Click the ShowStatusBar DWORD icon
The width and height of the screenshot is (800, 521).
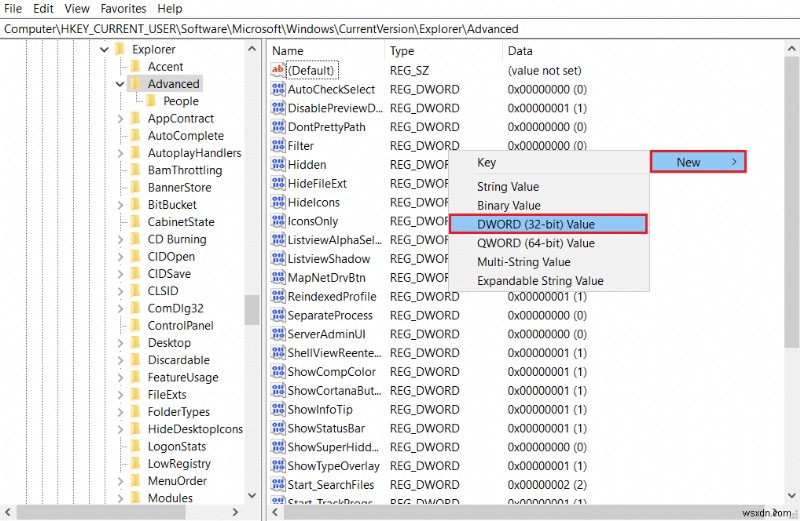point(278,428)
